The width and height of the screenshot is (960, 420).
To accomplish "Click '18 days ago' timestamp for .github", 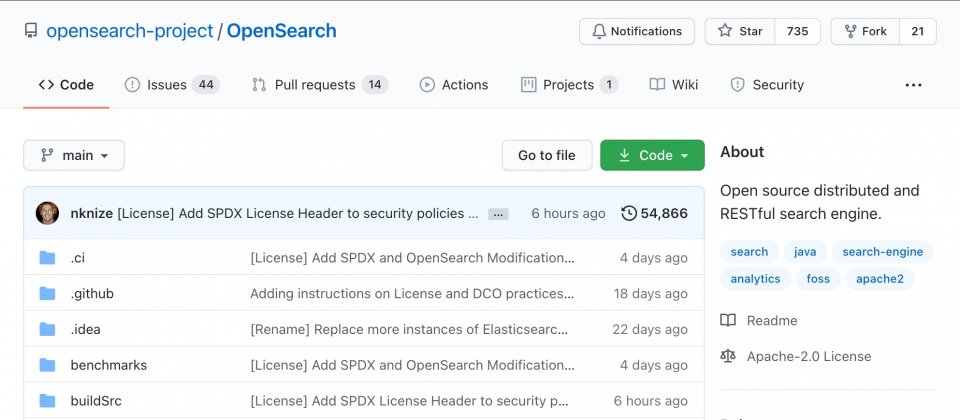I will (x=650, y=294).
